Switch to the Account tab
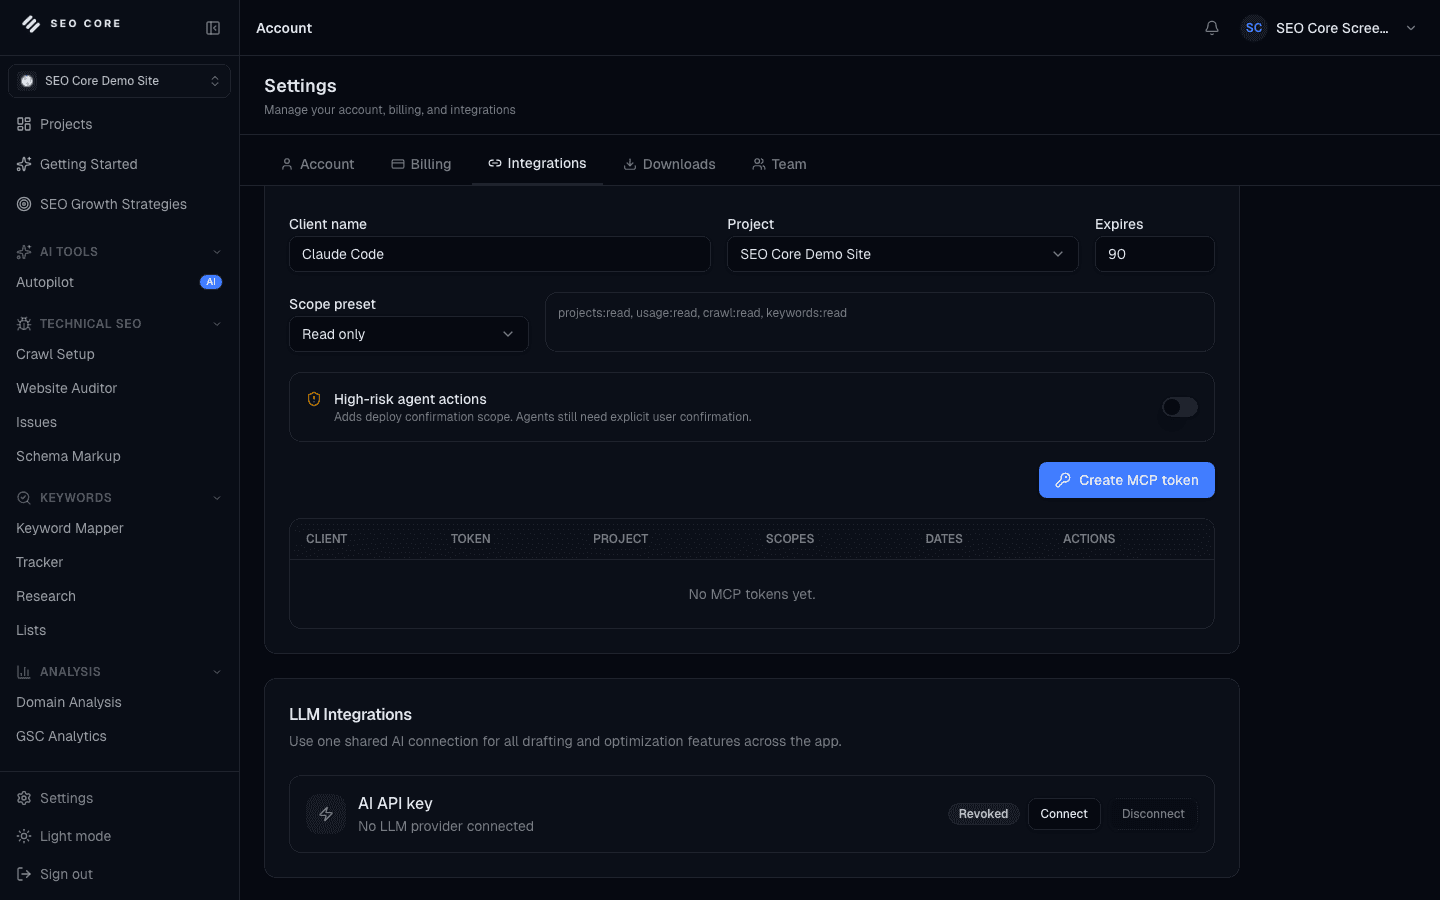 click(317, 164)
